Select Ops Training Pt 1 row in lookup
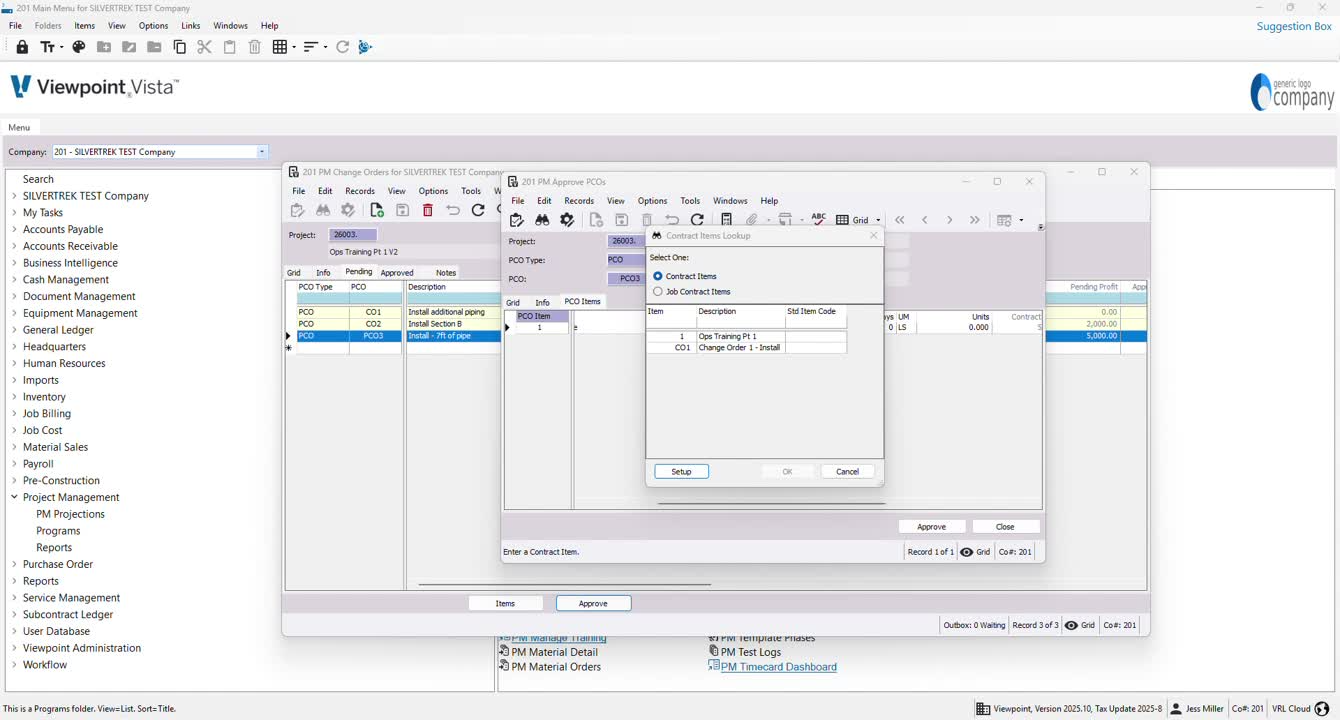The height and width of the screenshot is (720, 1340). tap(747, 337)
